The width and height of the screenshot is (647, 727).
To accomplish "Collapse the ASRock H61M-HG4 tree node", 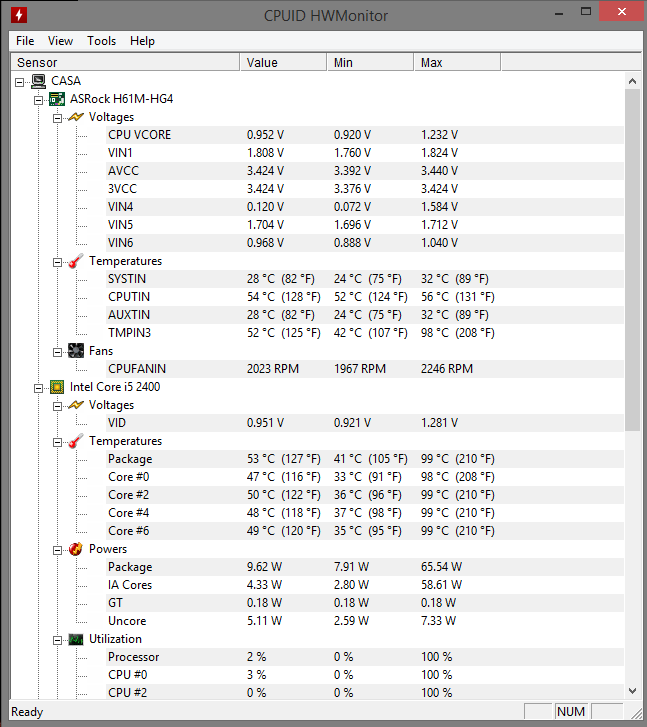I will tap(38, 100).
